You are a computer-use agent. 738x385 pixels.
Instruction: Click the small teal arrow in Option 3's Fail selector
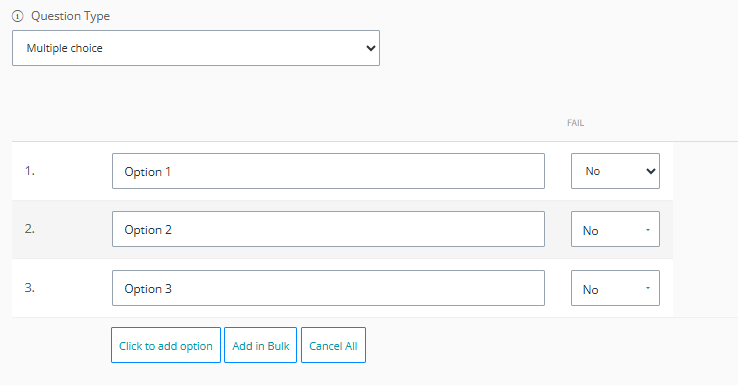click(648, 288)
